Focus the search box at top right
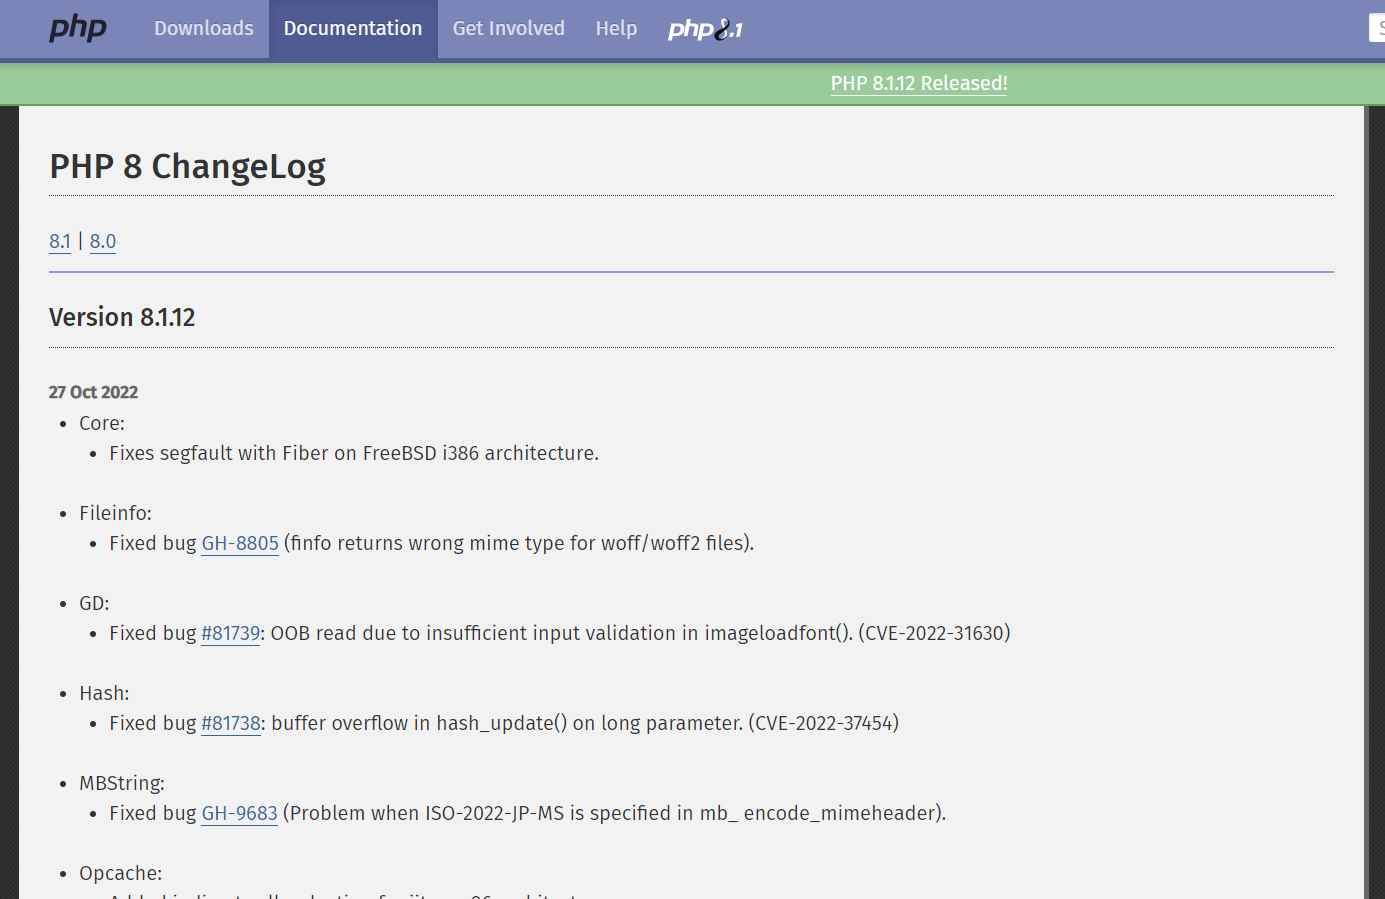The height and width of the screenshot is (899, 1385). coord(1376,28)
